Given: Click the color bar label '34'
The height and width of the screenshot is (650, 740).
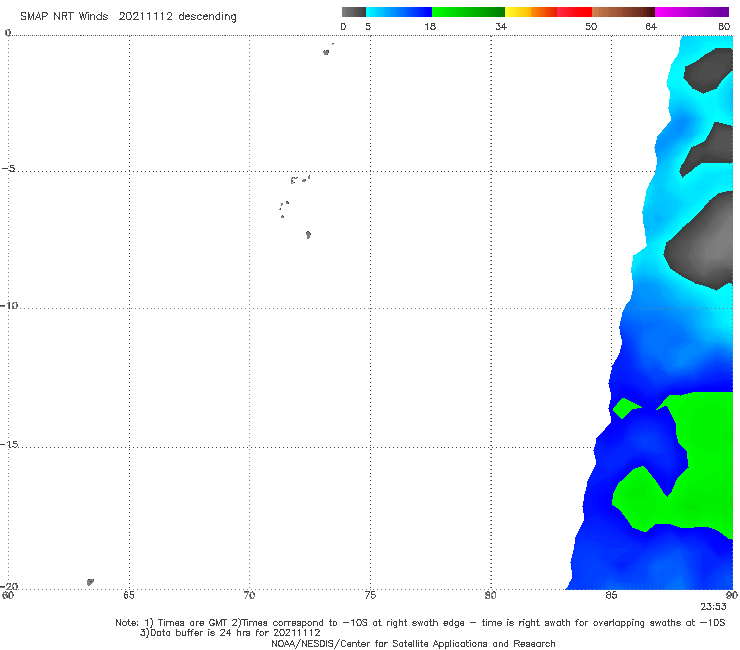Looking at the screenshot, I should pyautogui.click(x=501, y=26).
